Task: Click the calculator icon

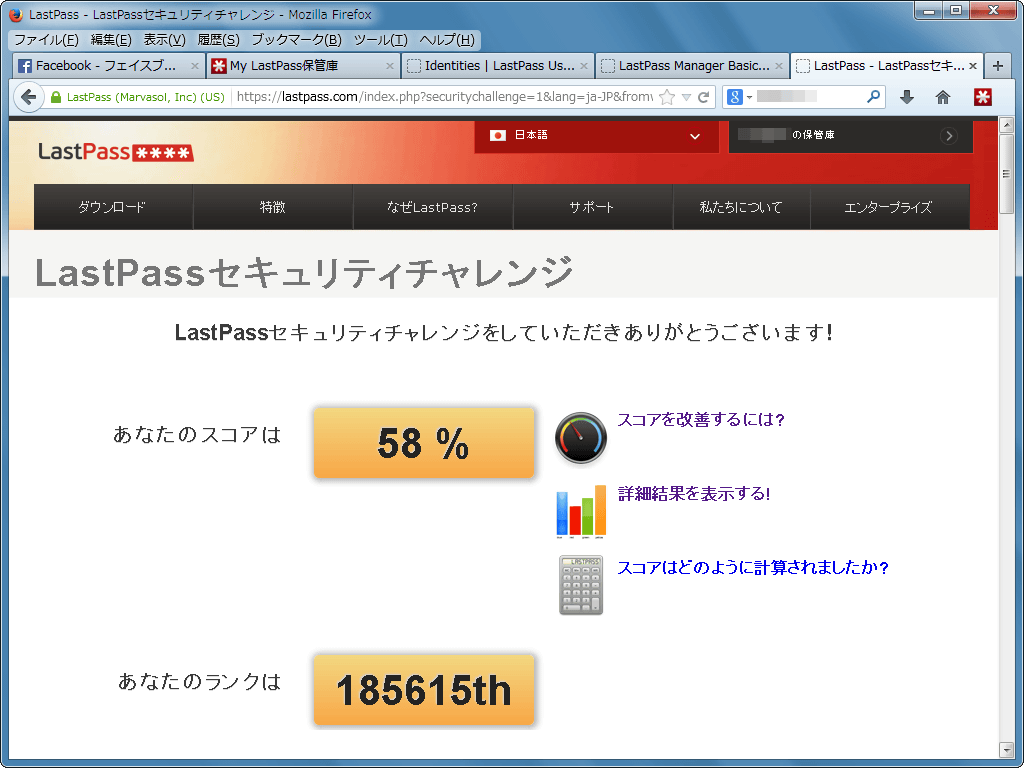Action: coord(581,585)
